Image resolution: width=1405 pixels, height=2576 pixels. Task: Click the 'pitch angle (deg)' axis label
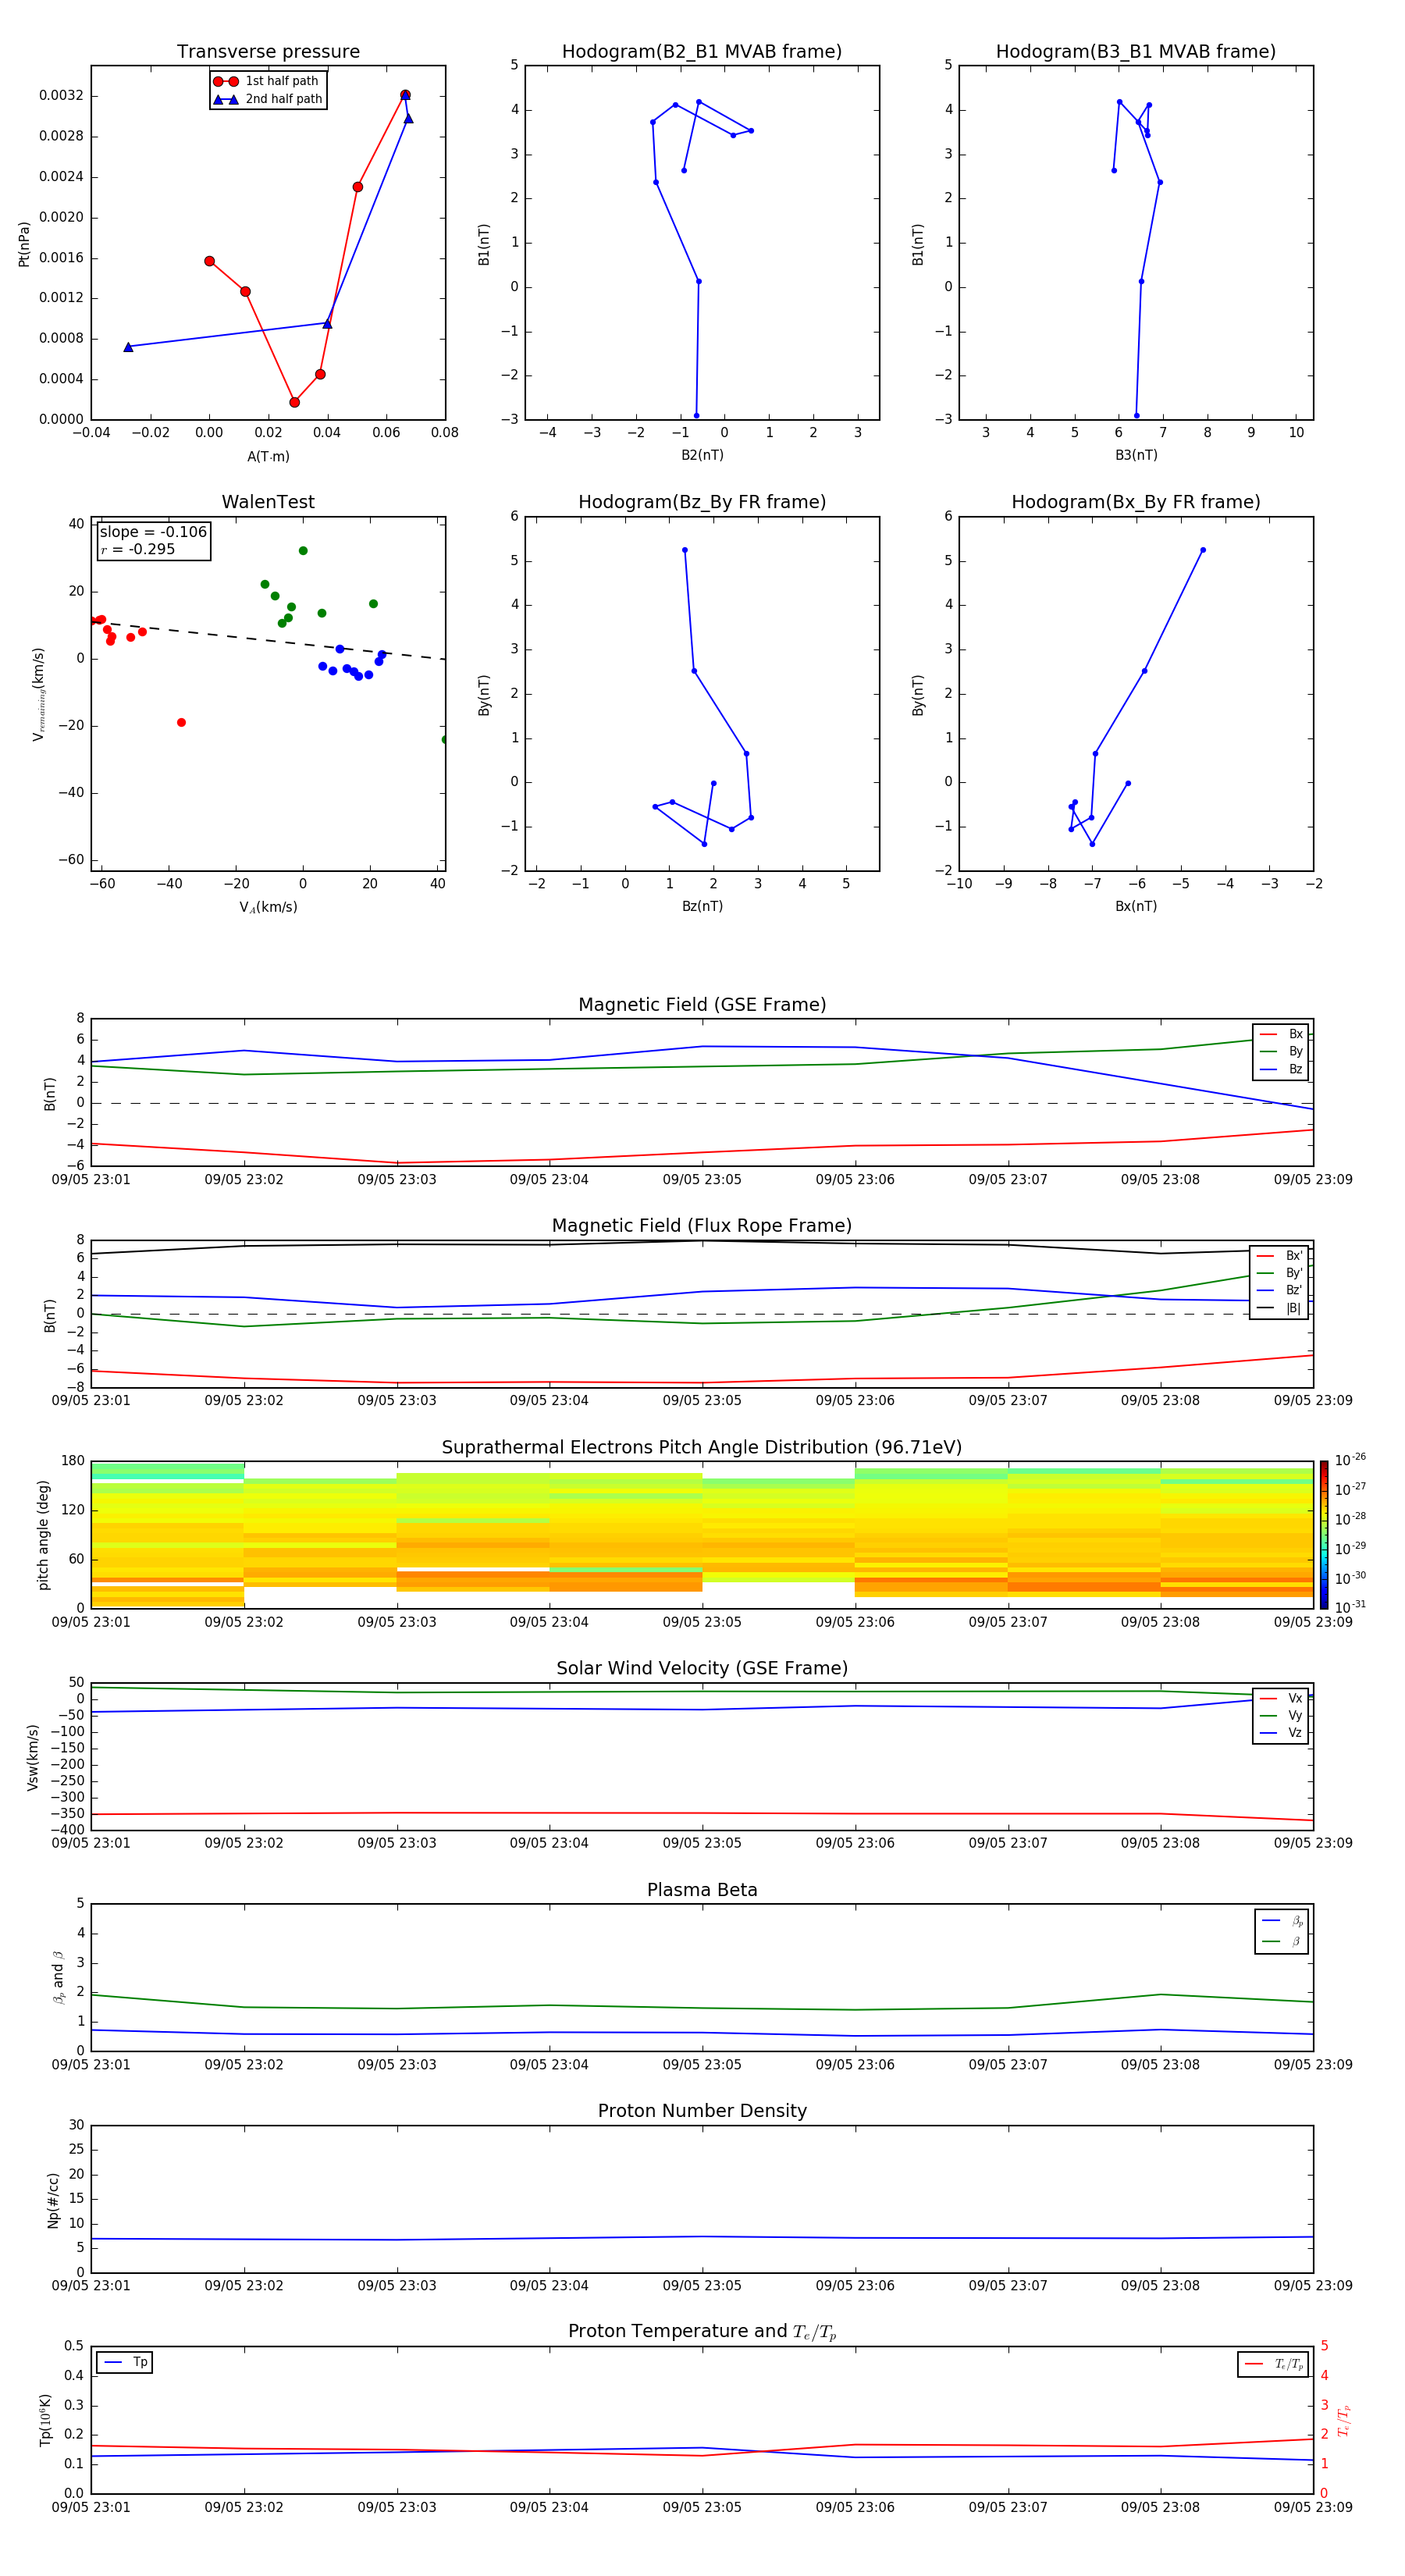(x=43, y=1535)
